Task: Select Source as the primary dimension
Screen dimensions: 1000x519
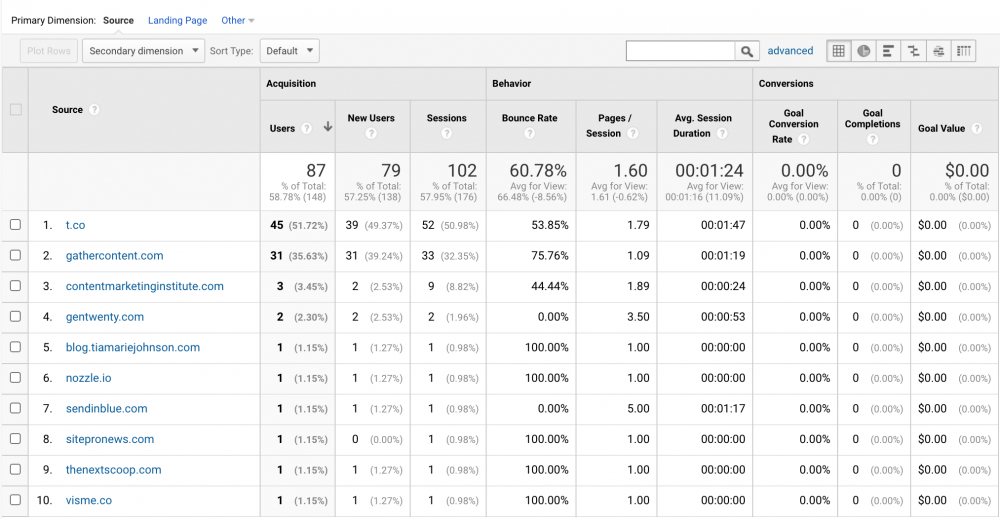Action: coord(118,20)
